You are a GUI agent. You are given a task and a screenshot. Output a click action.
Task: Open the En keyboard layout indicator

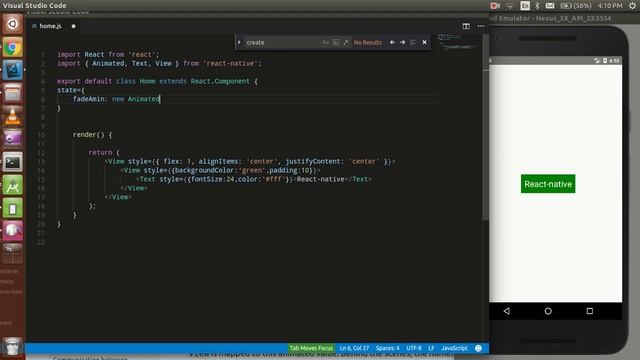(x=525, y=6)
